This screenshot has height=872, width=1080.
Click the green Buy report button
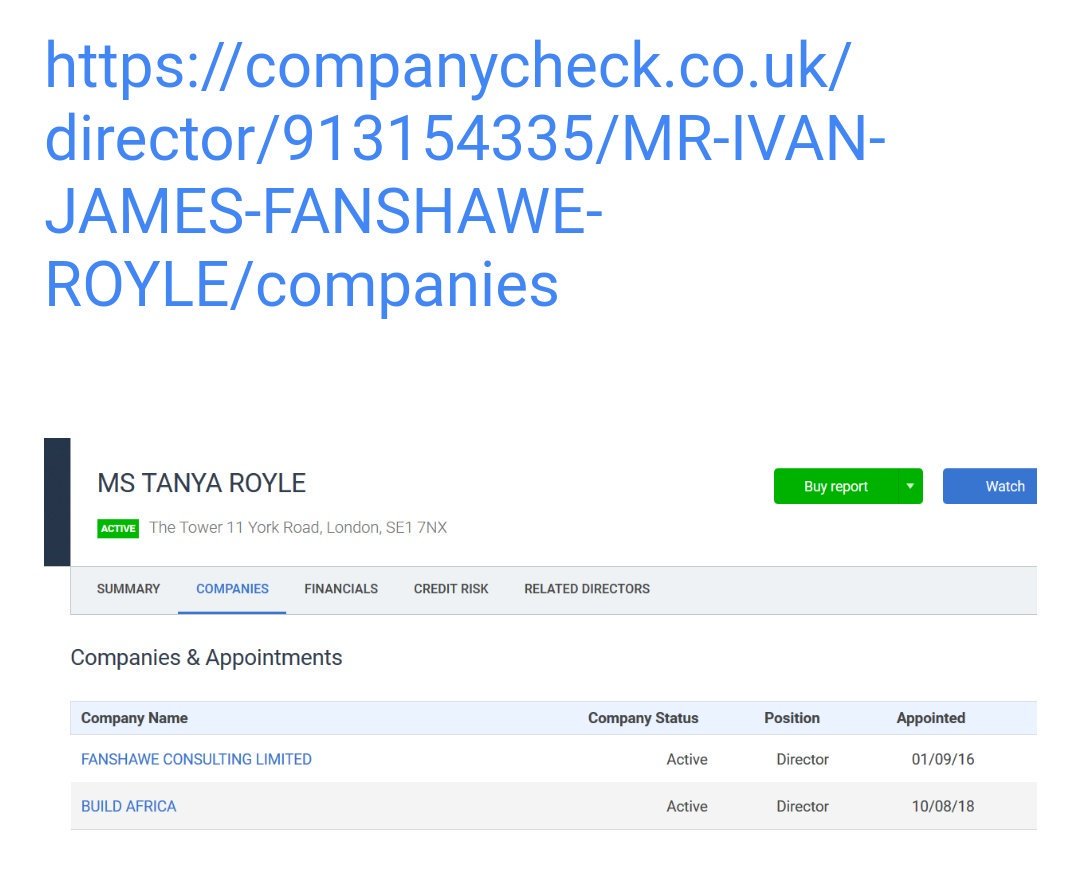pyautogui.click(x=835, y=486)
